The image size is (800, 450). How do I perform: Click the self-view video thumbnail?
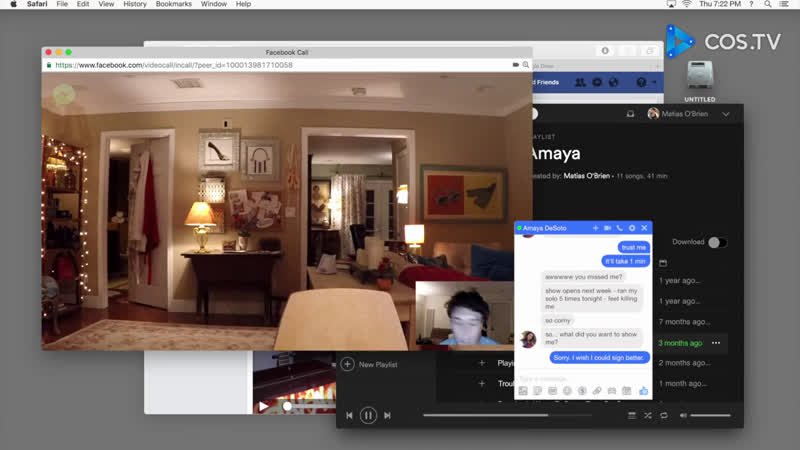[x=465, y=313]
